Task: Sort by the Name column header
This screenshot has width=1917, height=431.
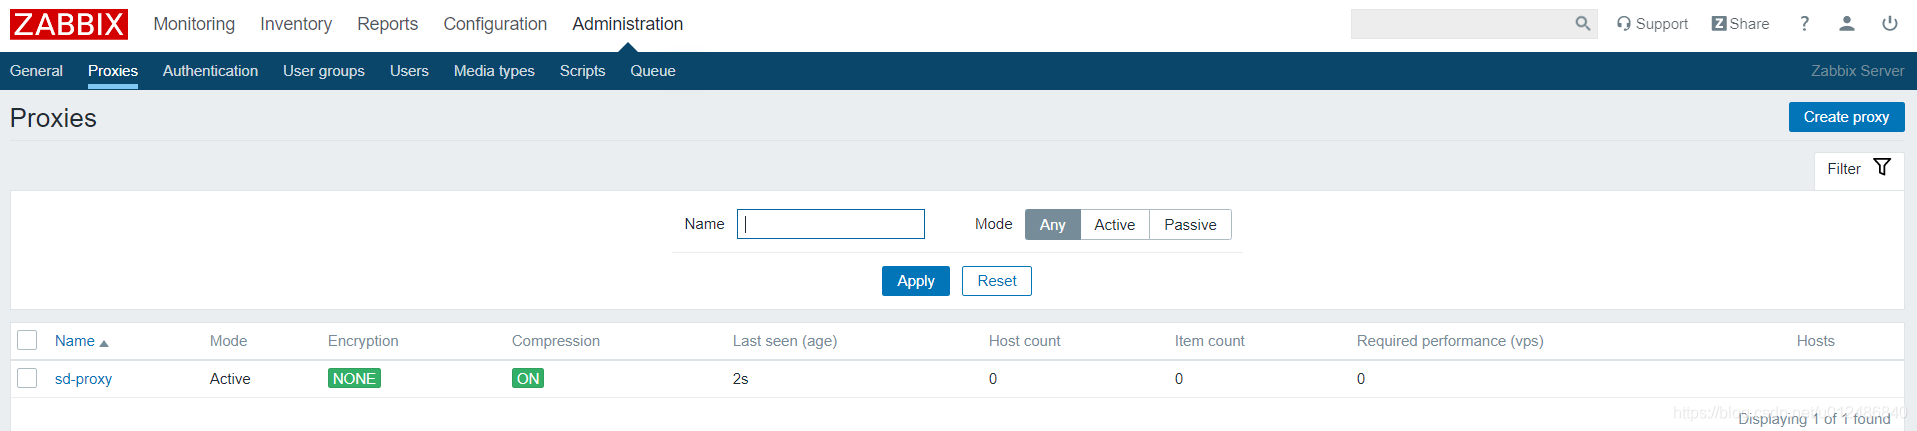Action: [81, 341]
